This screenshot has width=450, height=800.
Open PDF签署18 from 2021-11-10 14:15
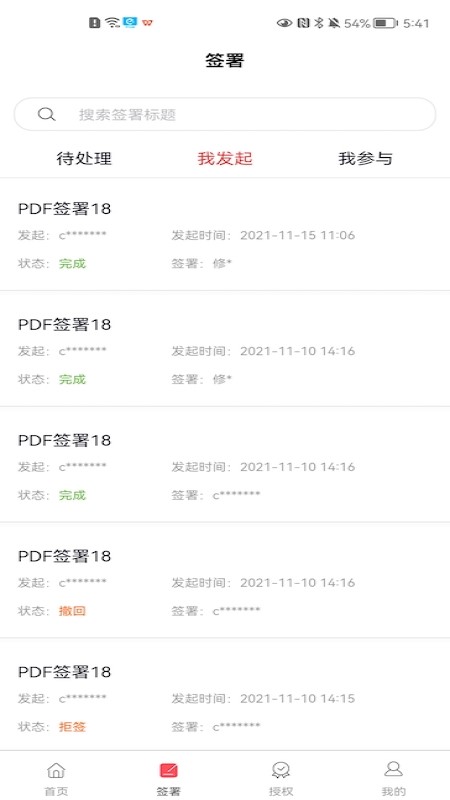pos(225,696)
